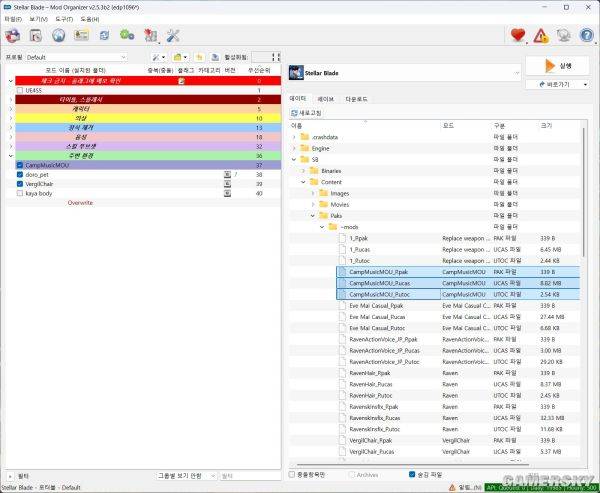Enable the kaya body mod checkbox
Viewport: 600px width, 493px height.
20,193
